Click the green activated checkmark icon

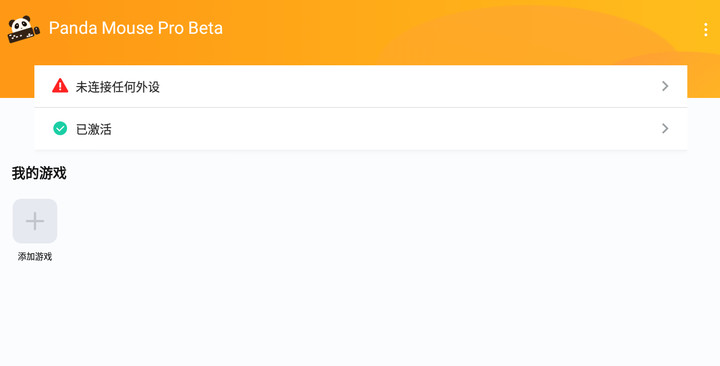click(60, 129)
